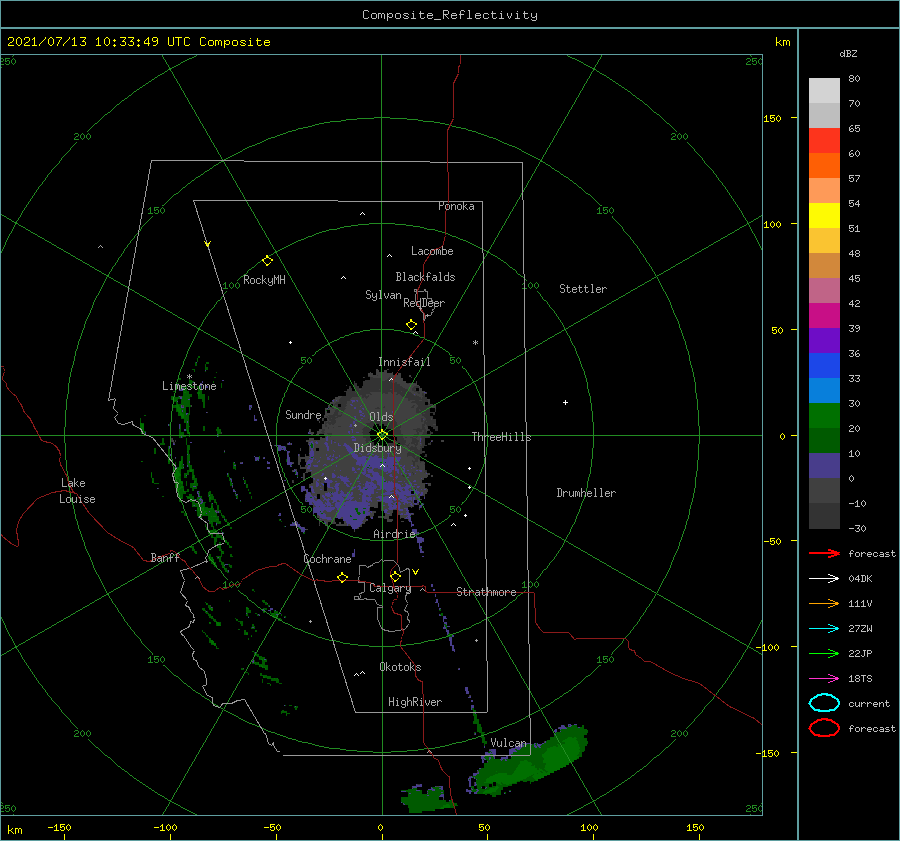Click the green 22JP arrow in legend
This screenshot has width=900, height=841.
(x=824, y=653)
